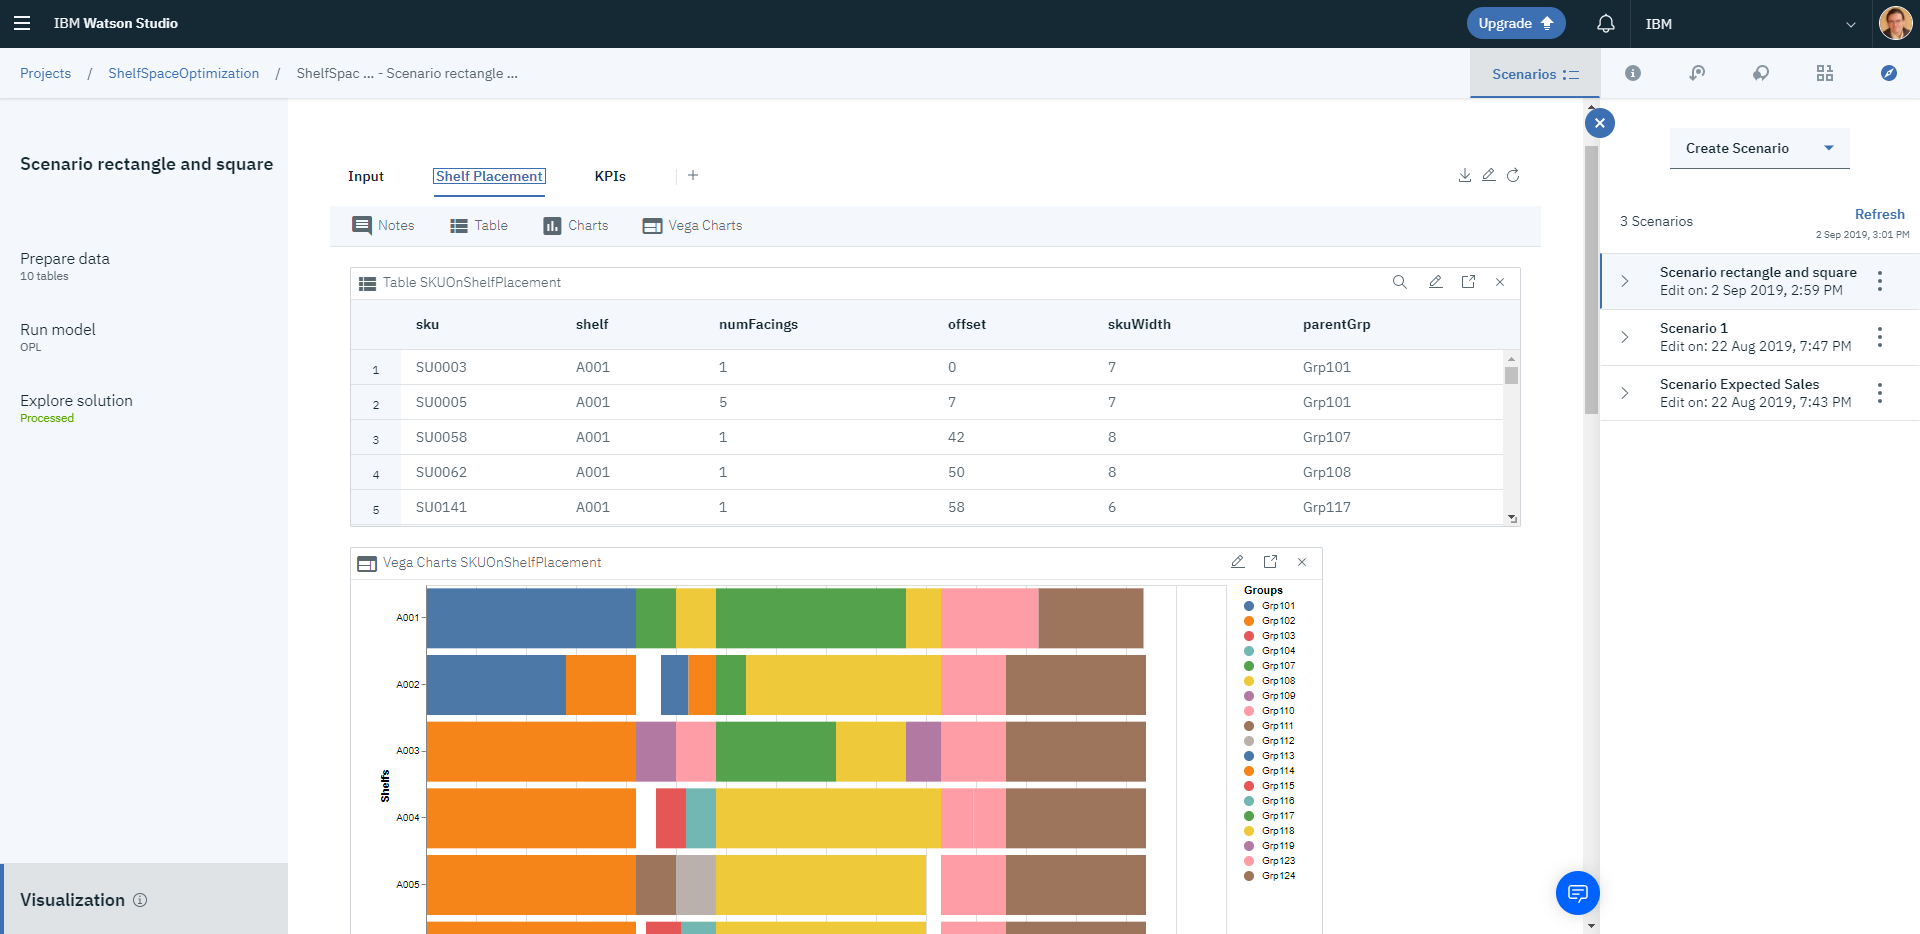Open the ShelfSpaceOptimization breadcrumb link
This screenshot has height=934, width=1920.
(183, 73)
